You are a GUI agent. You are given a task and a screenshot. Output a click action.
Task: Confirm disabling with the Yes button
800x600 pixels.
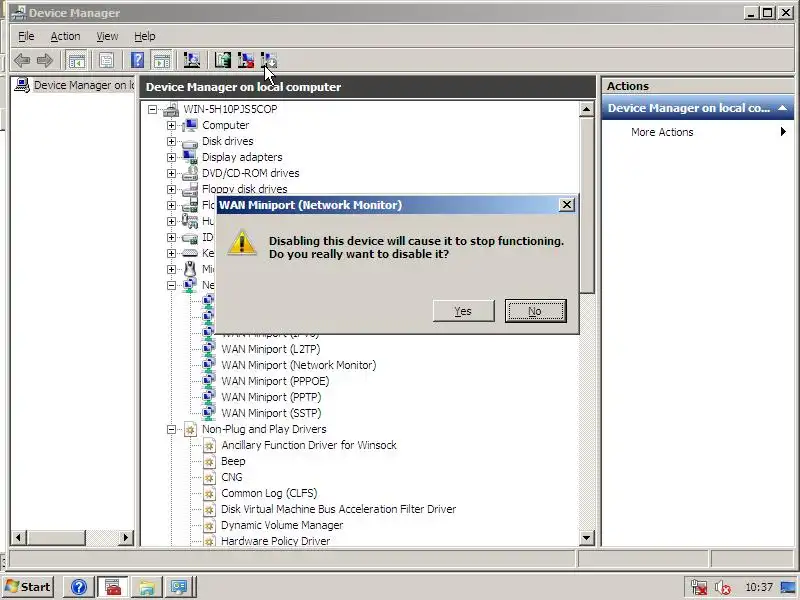463,311
